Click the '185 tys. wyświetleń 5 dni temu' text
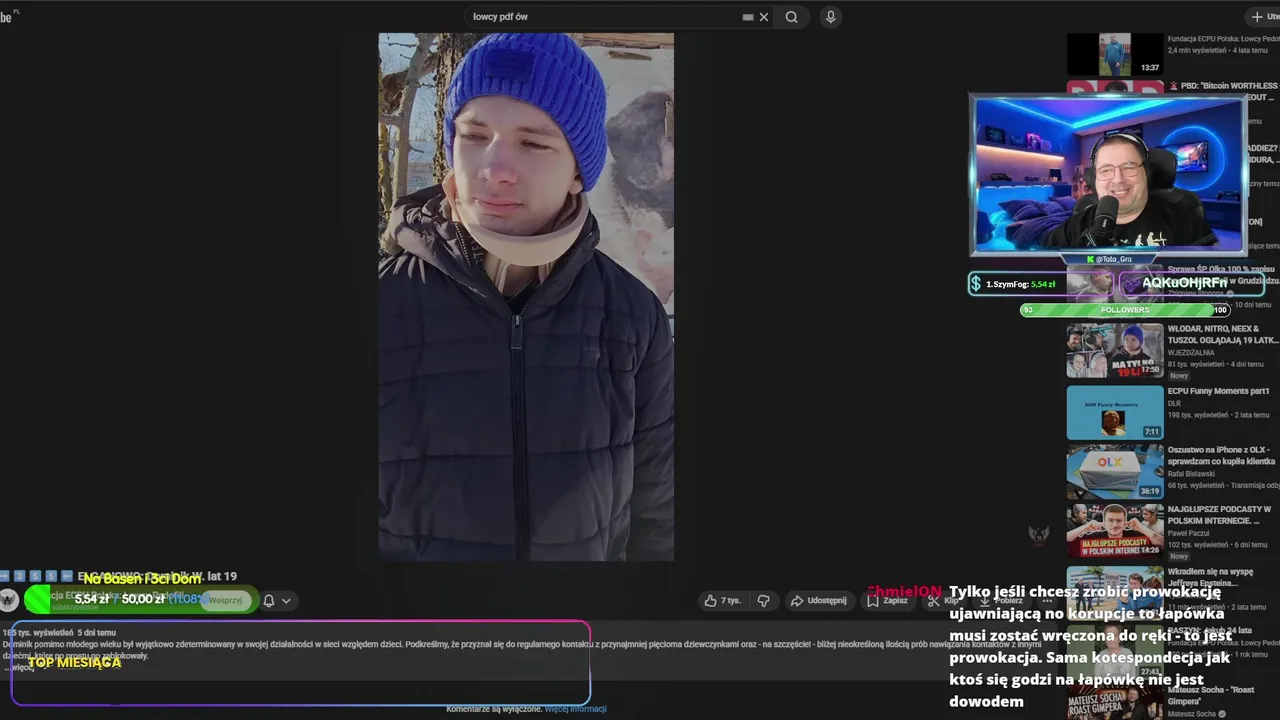 (x=60, y=633)
